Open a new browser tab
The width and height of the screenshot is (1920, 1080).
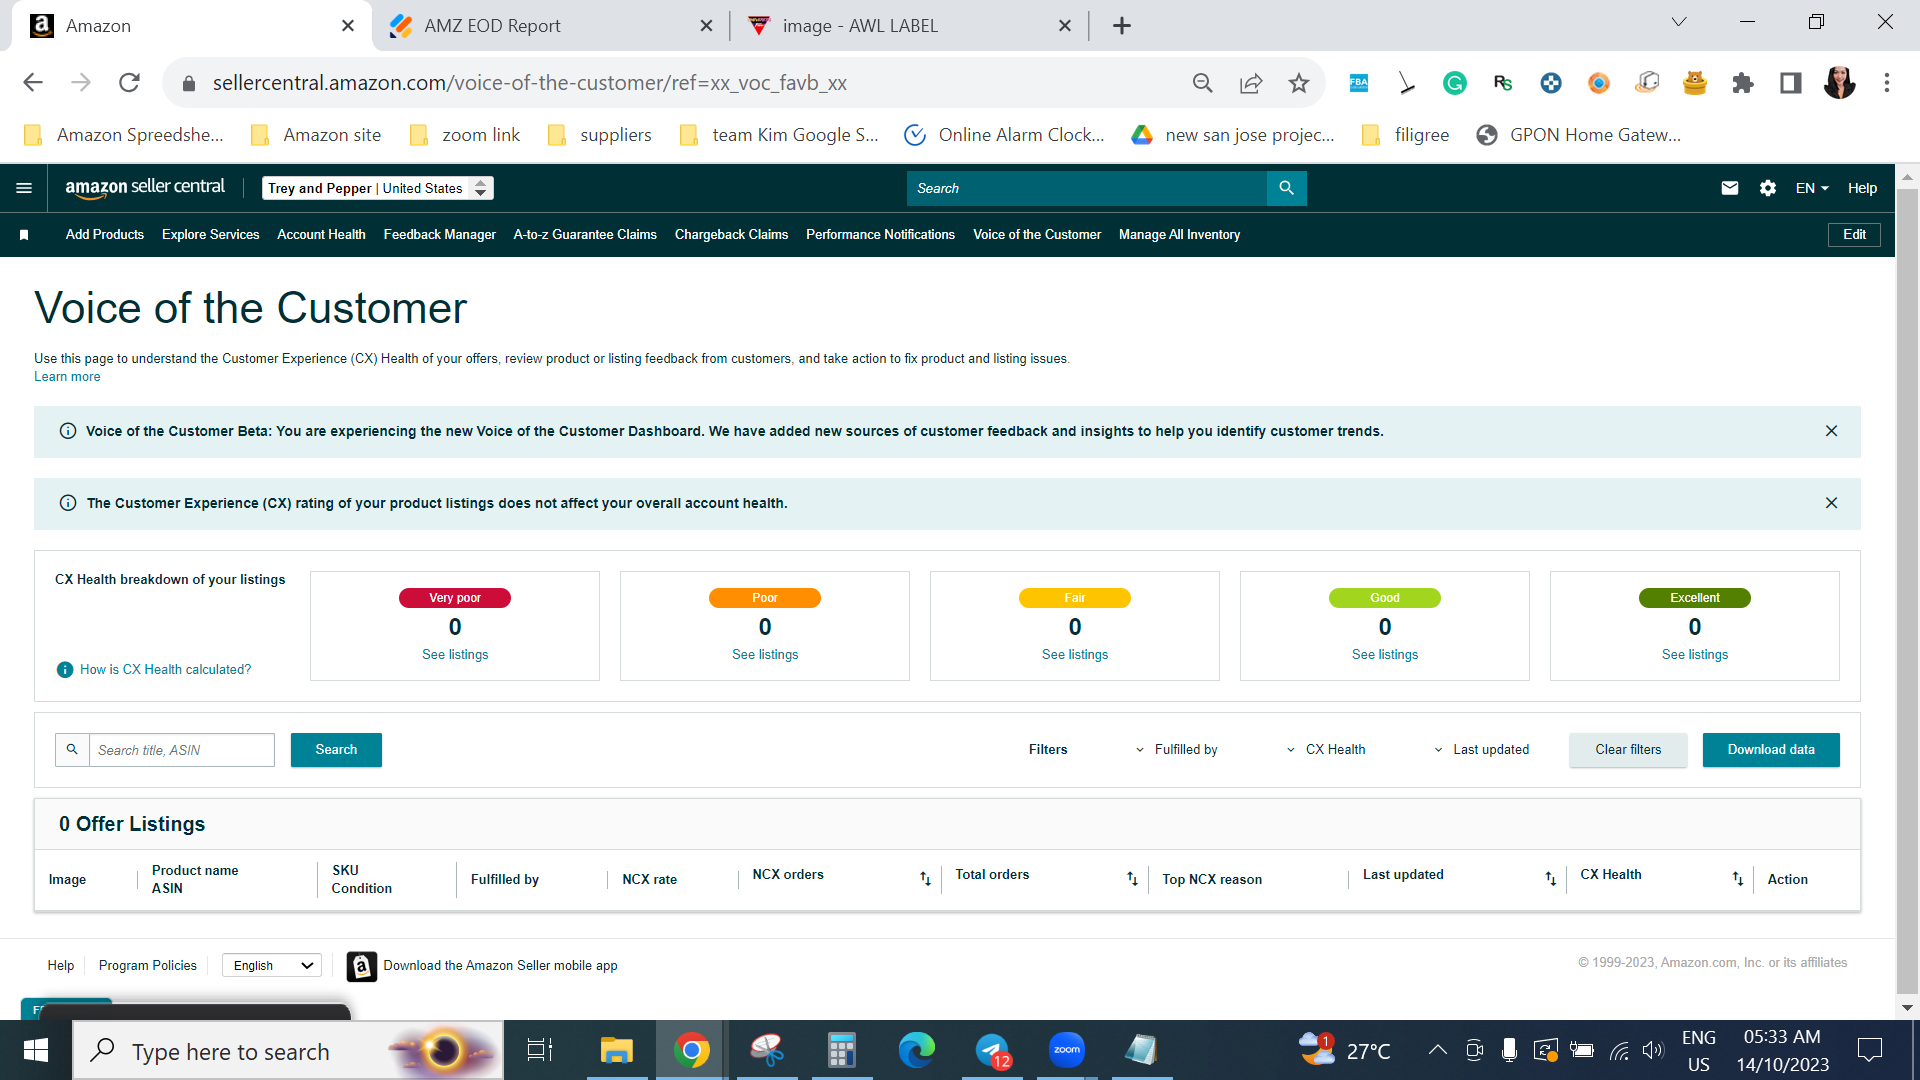[1121, 26]
